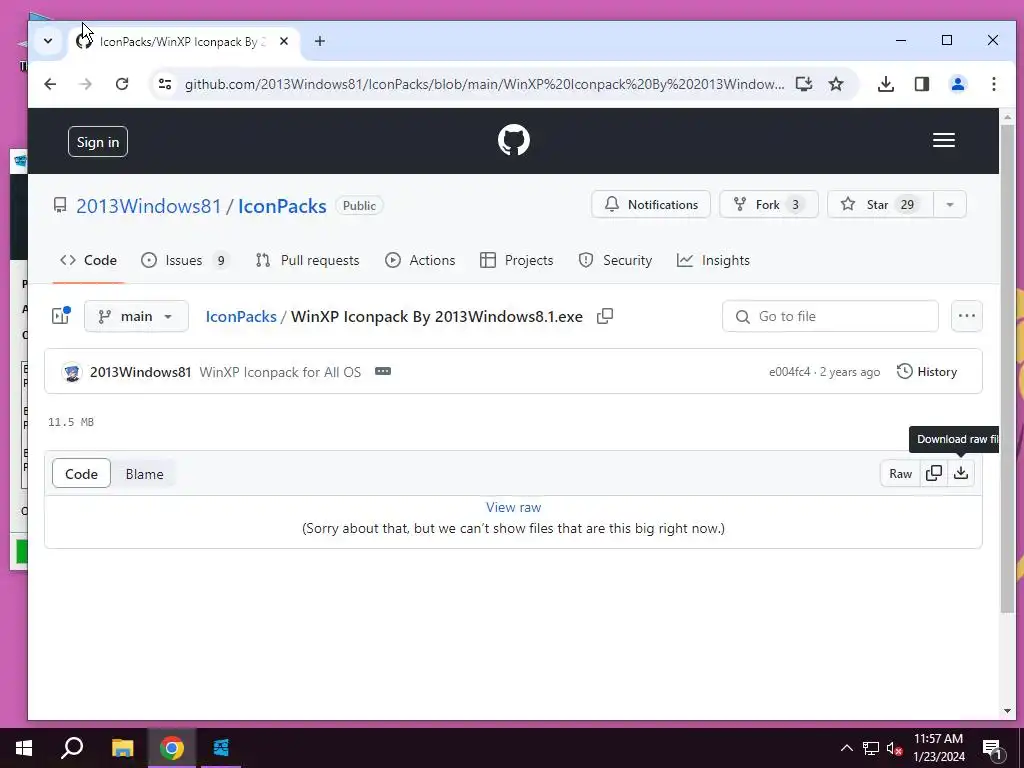
Task: Open the Chrome three-dot menu
Action: point(993,84)
